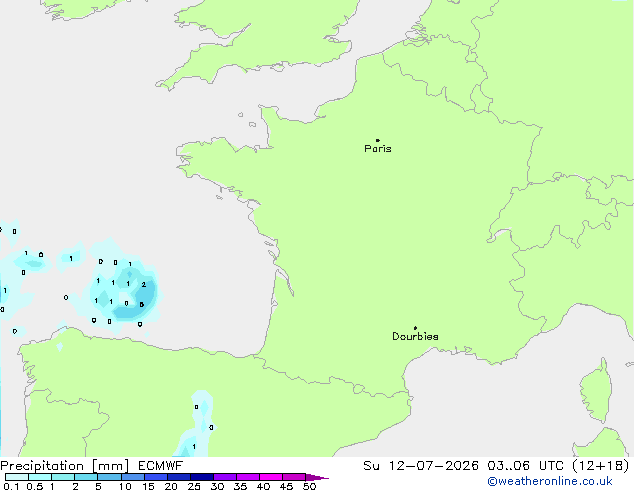Click the Dourbies city label

point(415,336)
